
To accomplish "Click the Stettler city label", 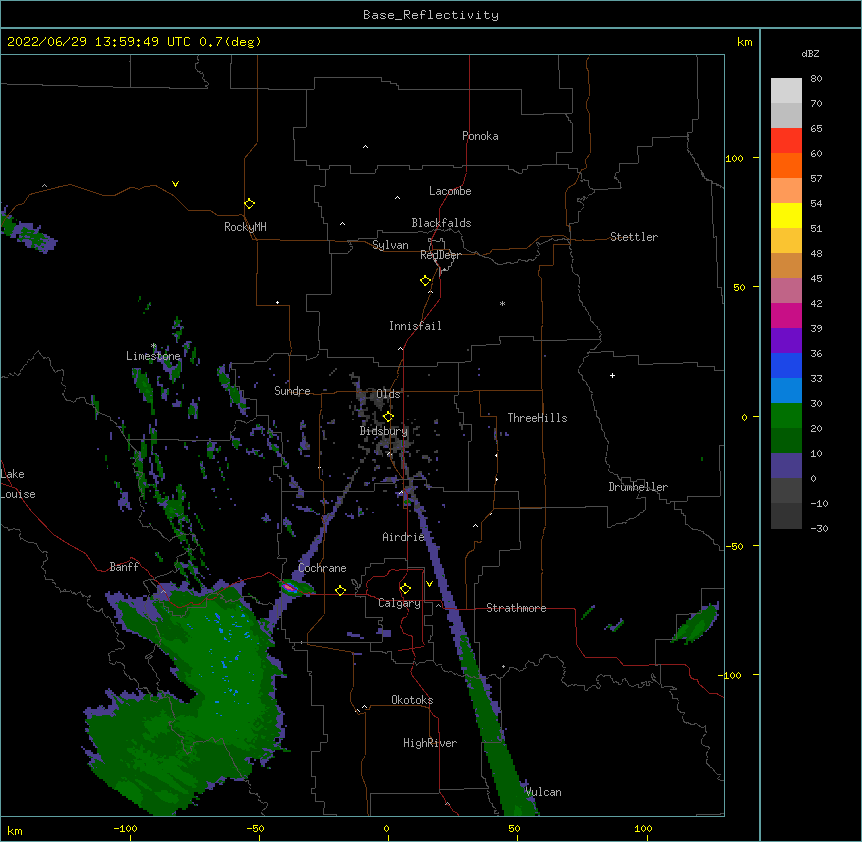I will pos(634,237).
